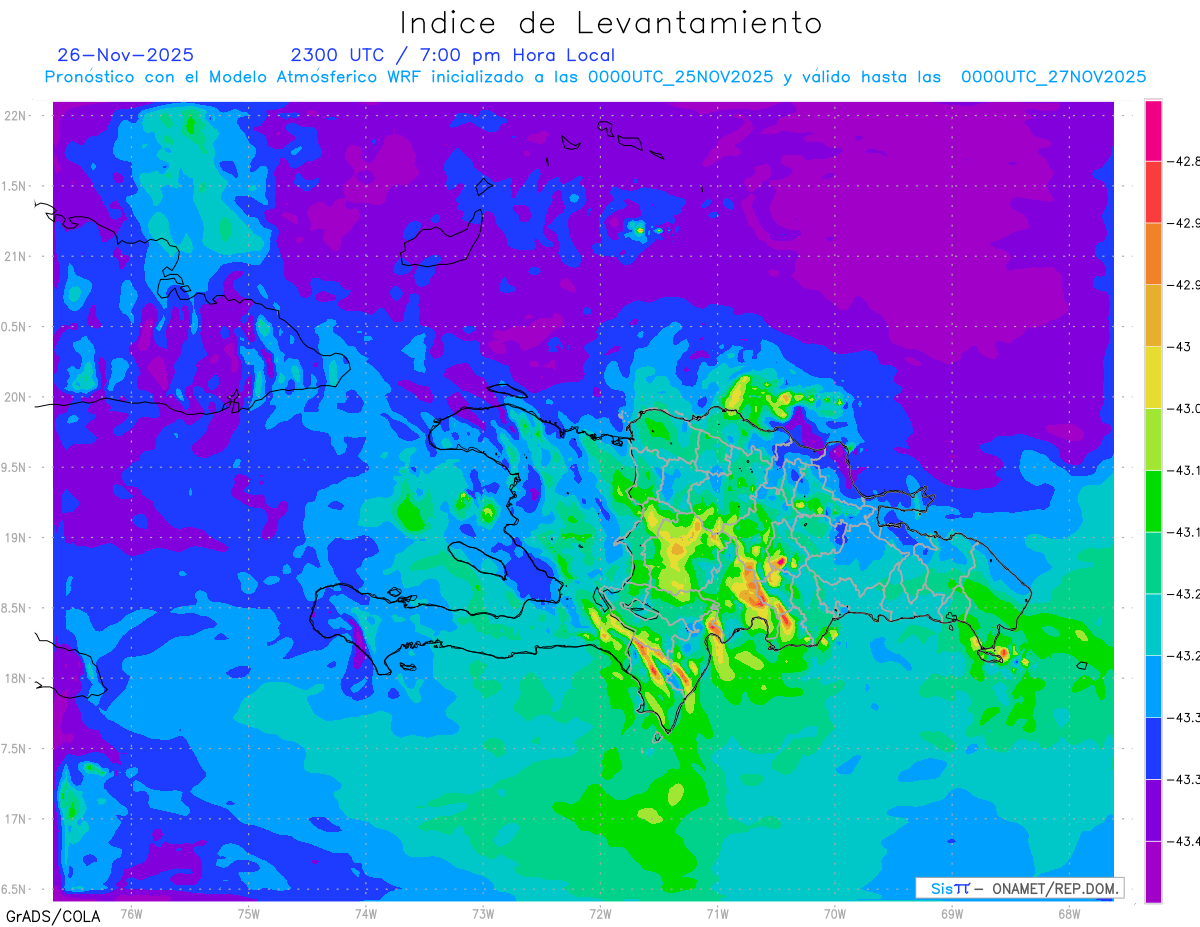
Task: Select the '69W' longitude label
Action: coord(952,914)
